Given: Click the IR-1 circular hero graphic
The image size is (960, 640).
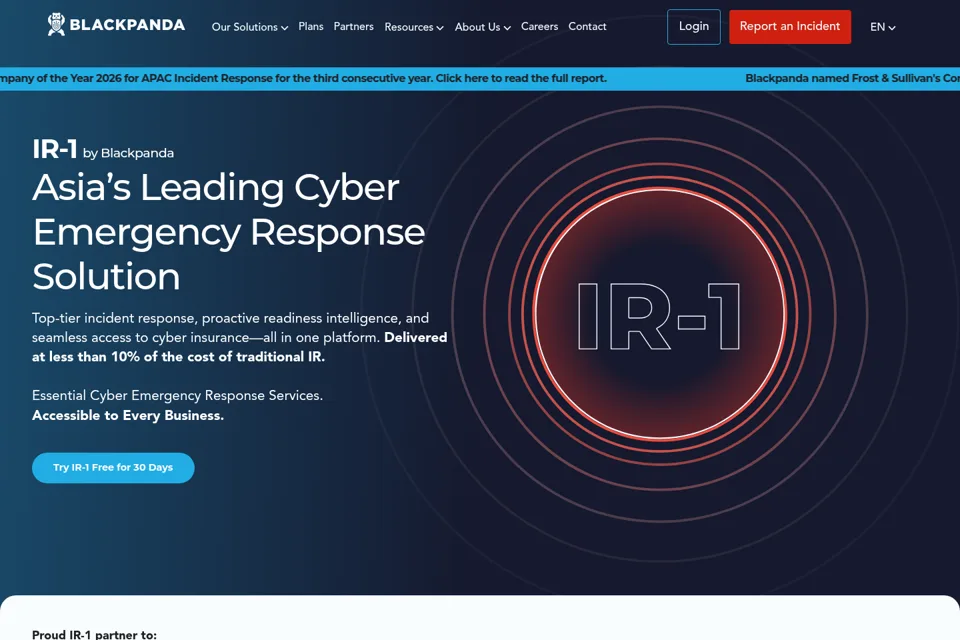Looking at the screenshot, I should (660, 314).
